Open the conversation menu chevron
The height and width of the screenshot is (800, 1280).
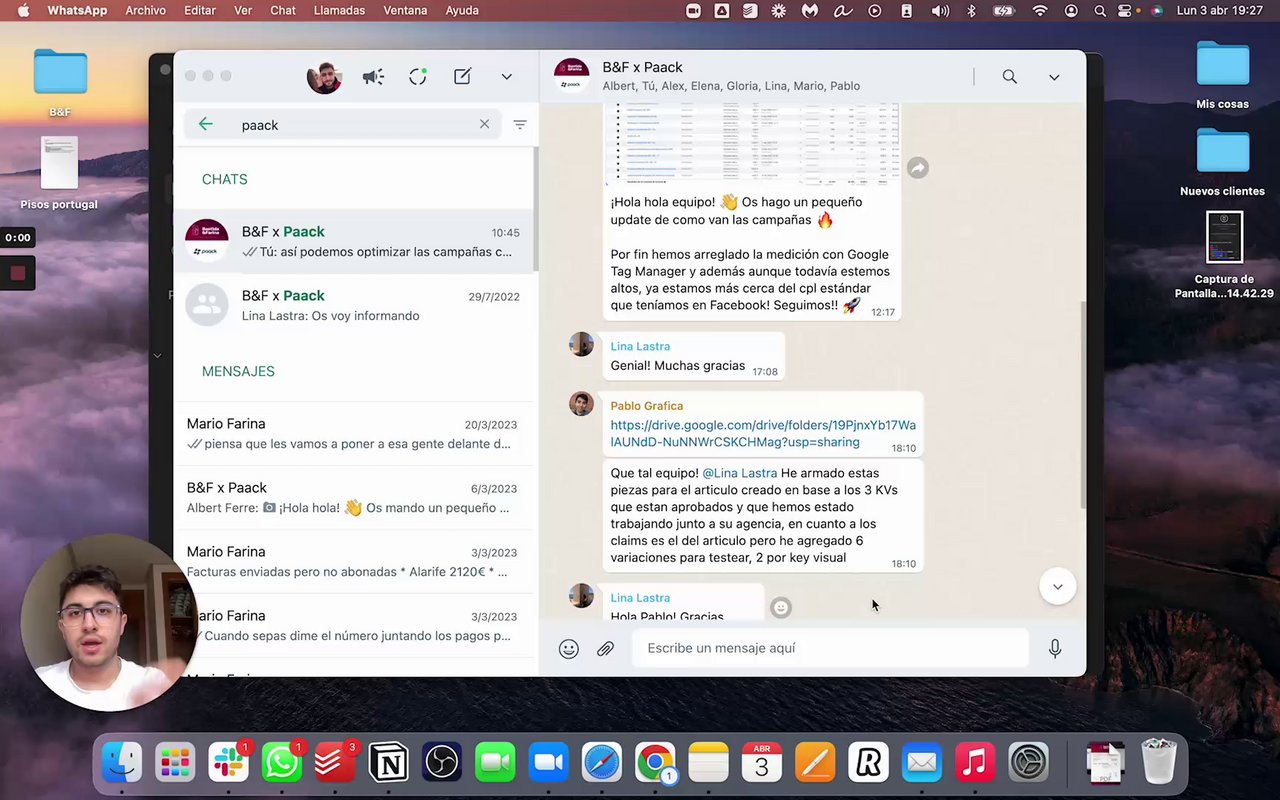tap(1054, 77)
